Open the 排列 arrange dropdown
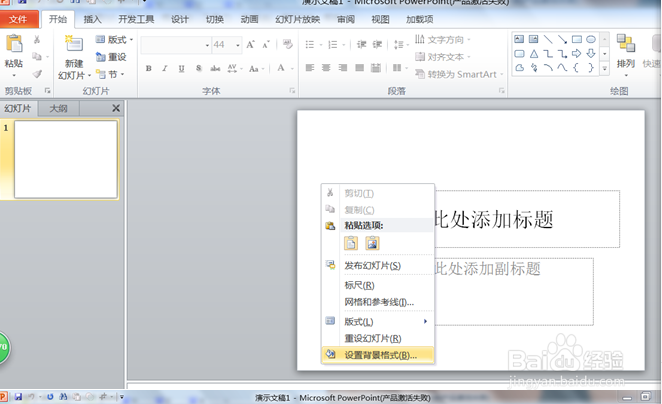 626,55
